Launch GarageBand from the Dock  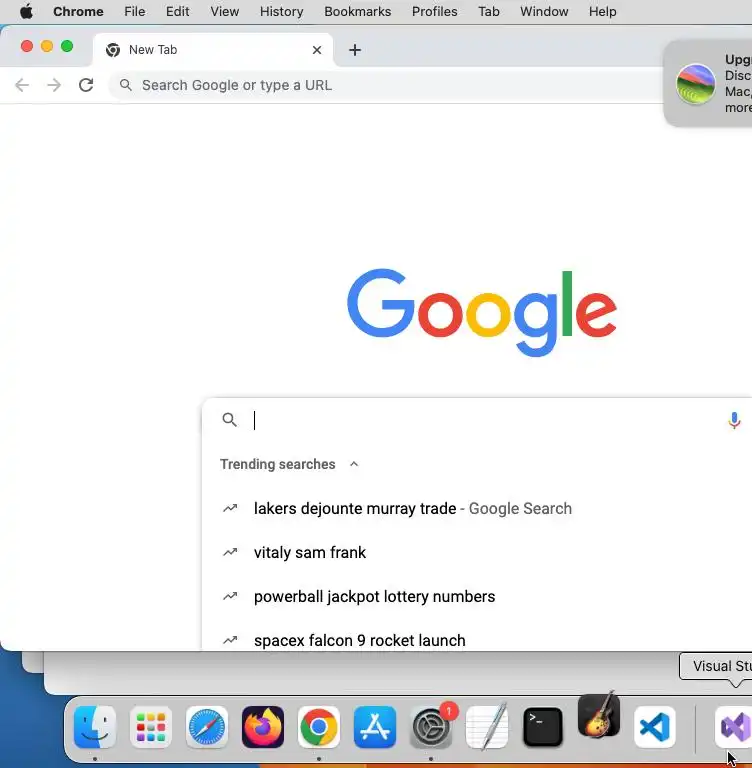pyautogui.click(x=599, y=716)
